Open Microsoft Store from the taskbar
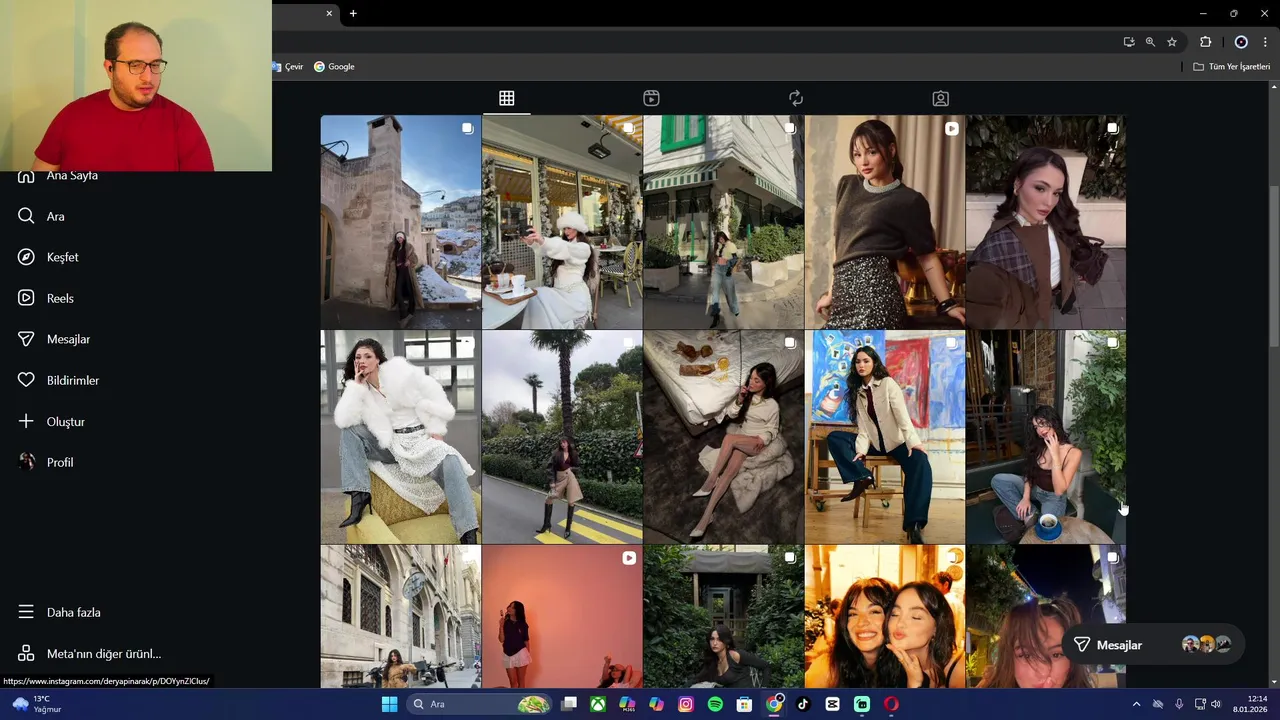1280x720 pixels. (744, 704)
